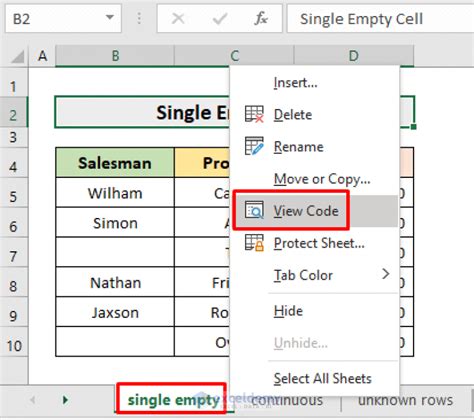Choose Delete from context menu
Viewport: 474px width, 420px height.
pos(315,115)
